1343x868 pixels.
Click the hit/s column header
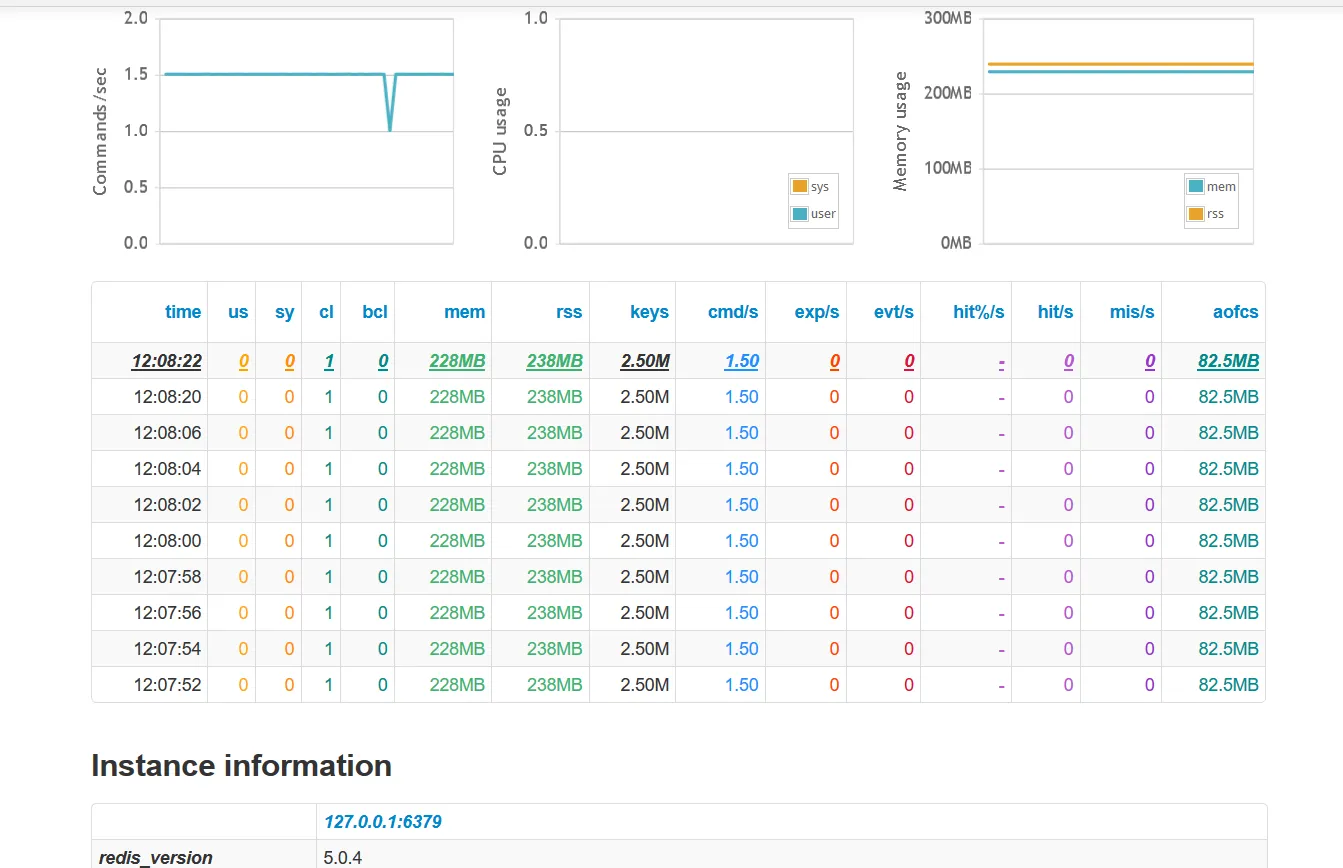point(1055,312)
